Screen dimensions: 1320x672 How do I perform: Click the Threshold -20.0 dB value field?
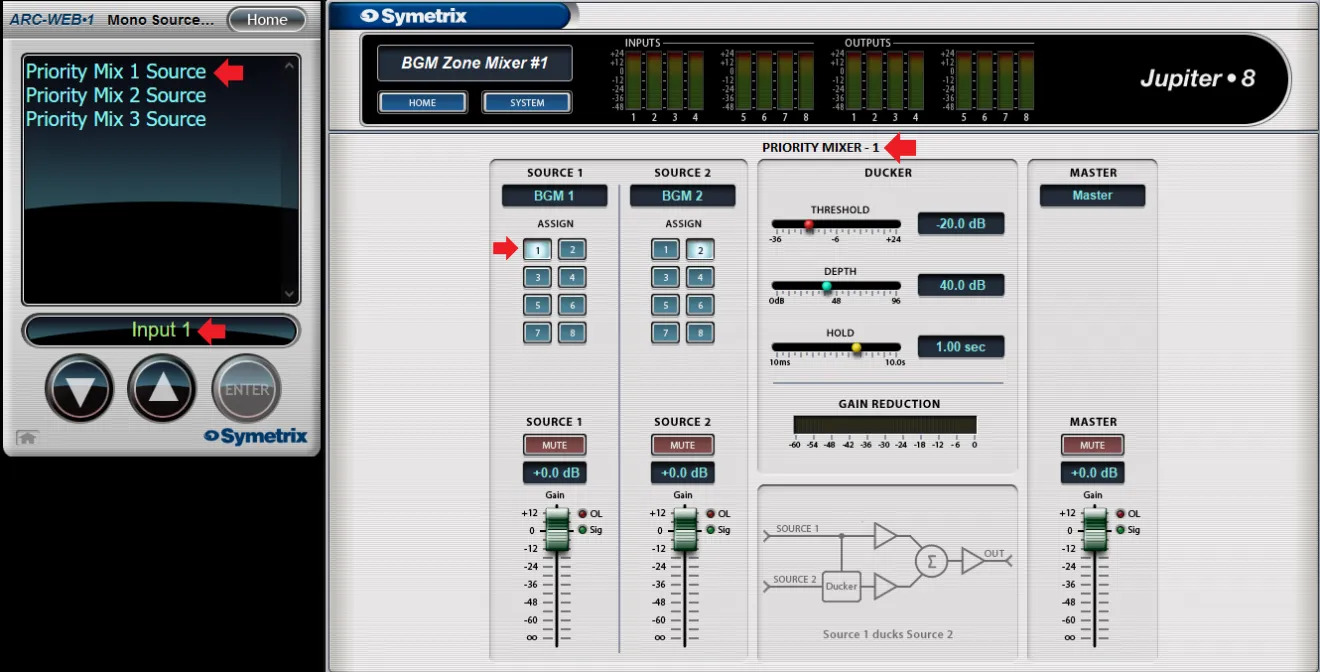point(961,224)
